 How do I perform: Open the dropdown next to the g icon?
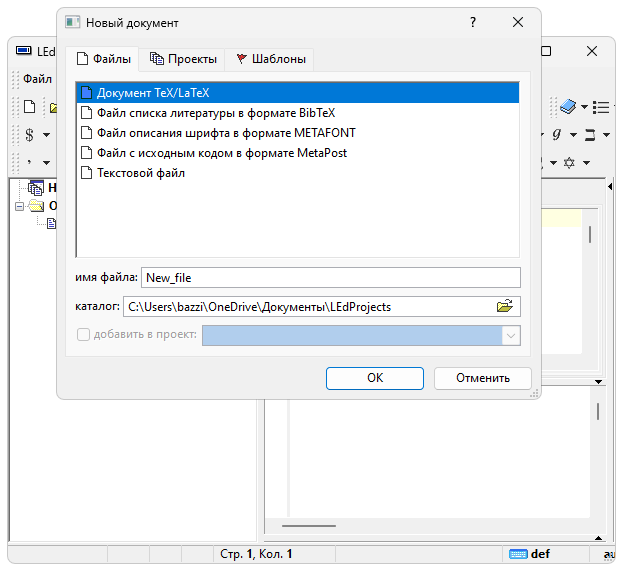pyautogui.click(x=573, y=135)
